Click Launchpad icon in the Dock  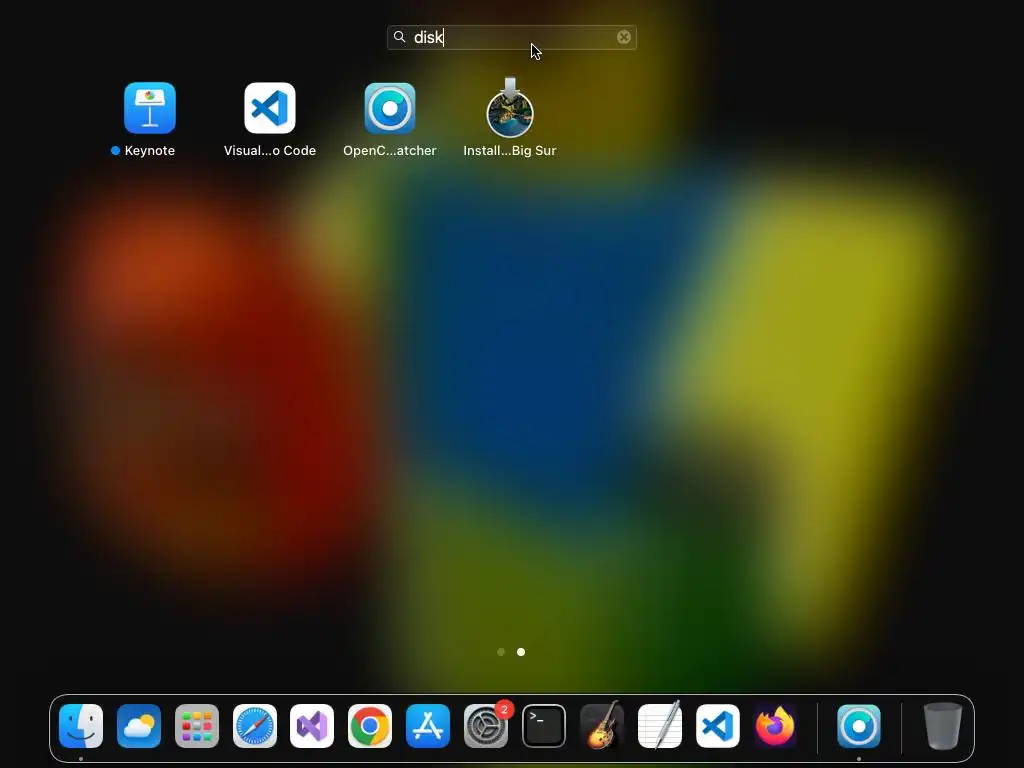[x=197, y=726]
